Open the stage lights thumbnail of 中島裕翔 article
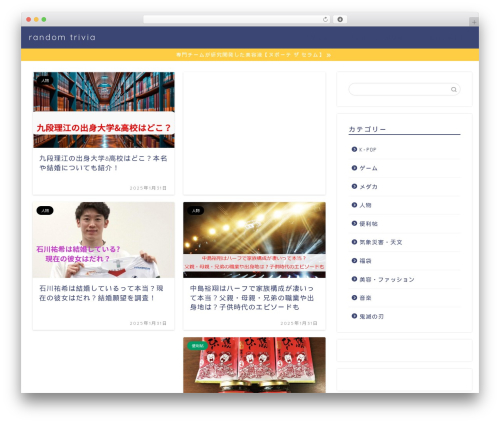This screenshot has width=500, height=423. point(254,240)
